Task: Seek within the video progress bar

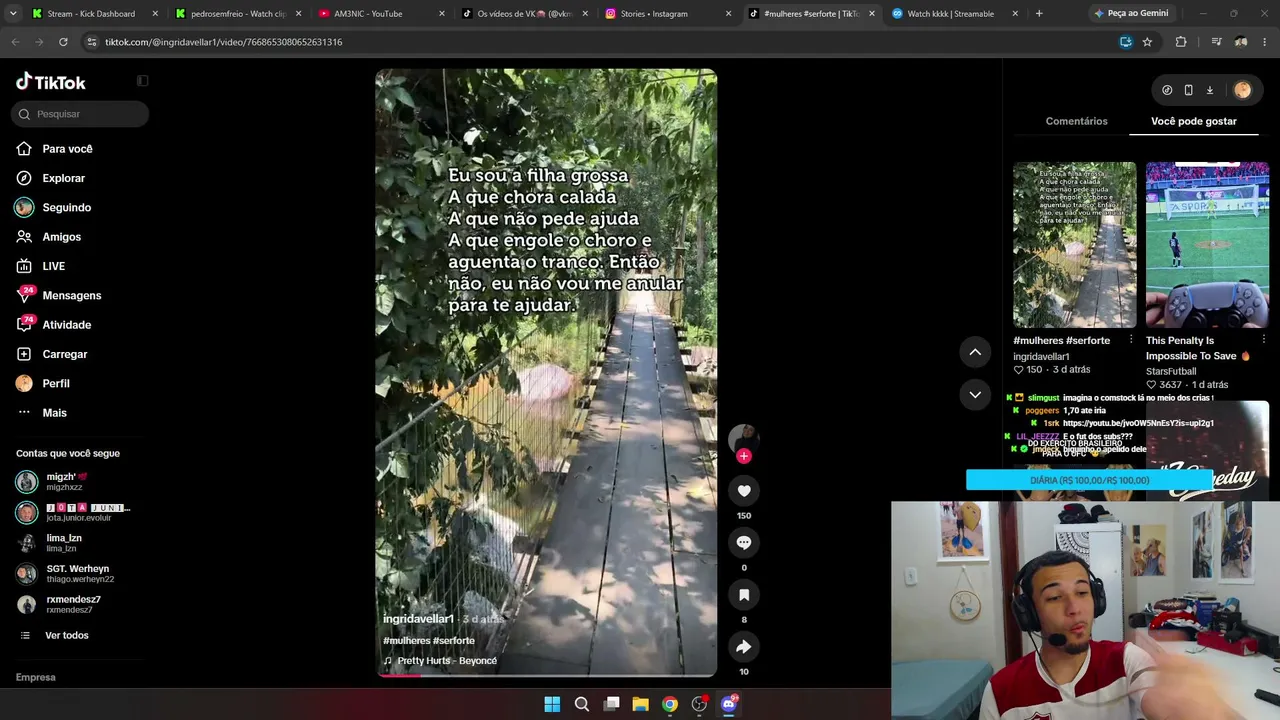Action: click(x=546, y=674)
